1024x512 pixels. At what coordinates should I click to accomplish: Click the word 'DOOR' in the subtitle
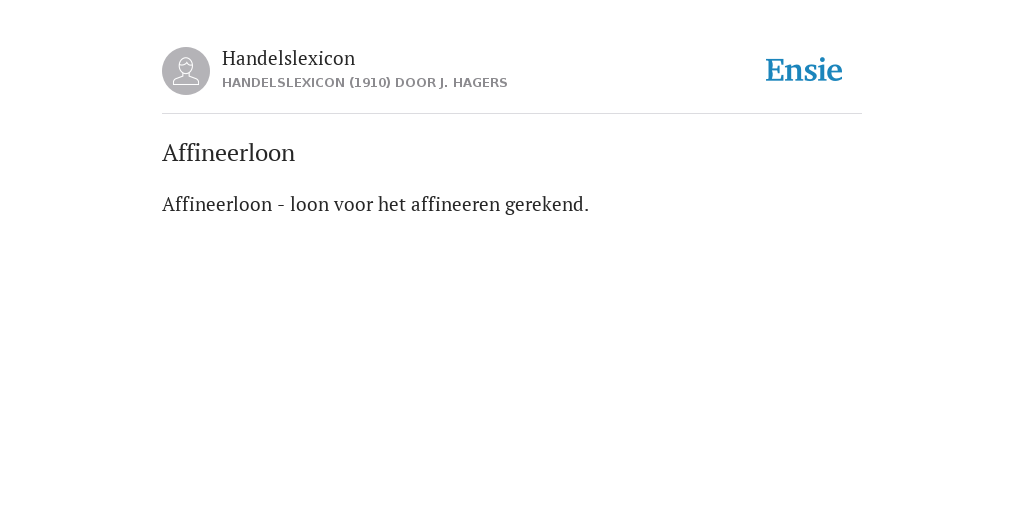pyautogui.click(x=415, y=83)
